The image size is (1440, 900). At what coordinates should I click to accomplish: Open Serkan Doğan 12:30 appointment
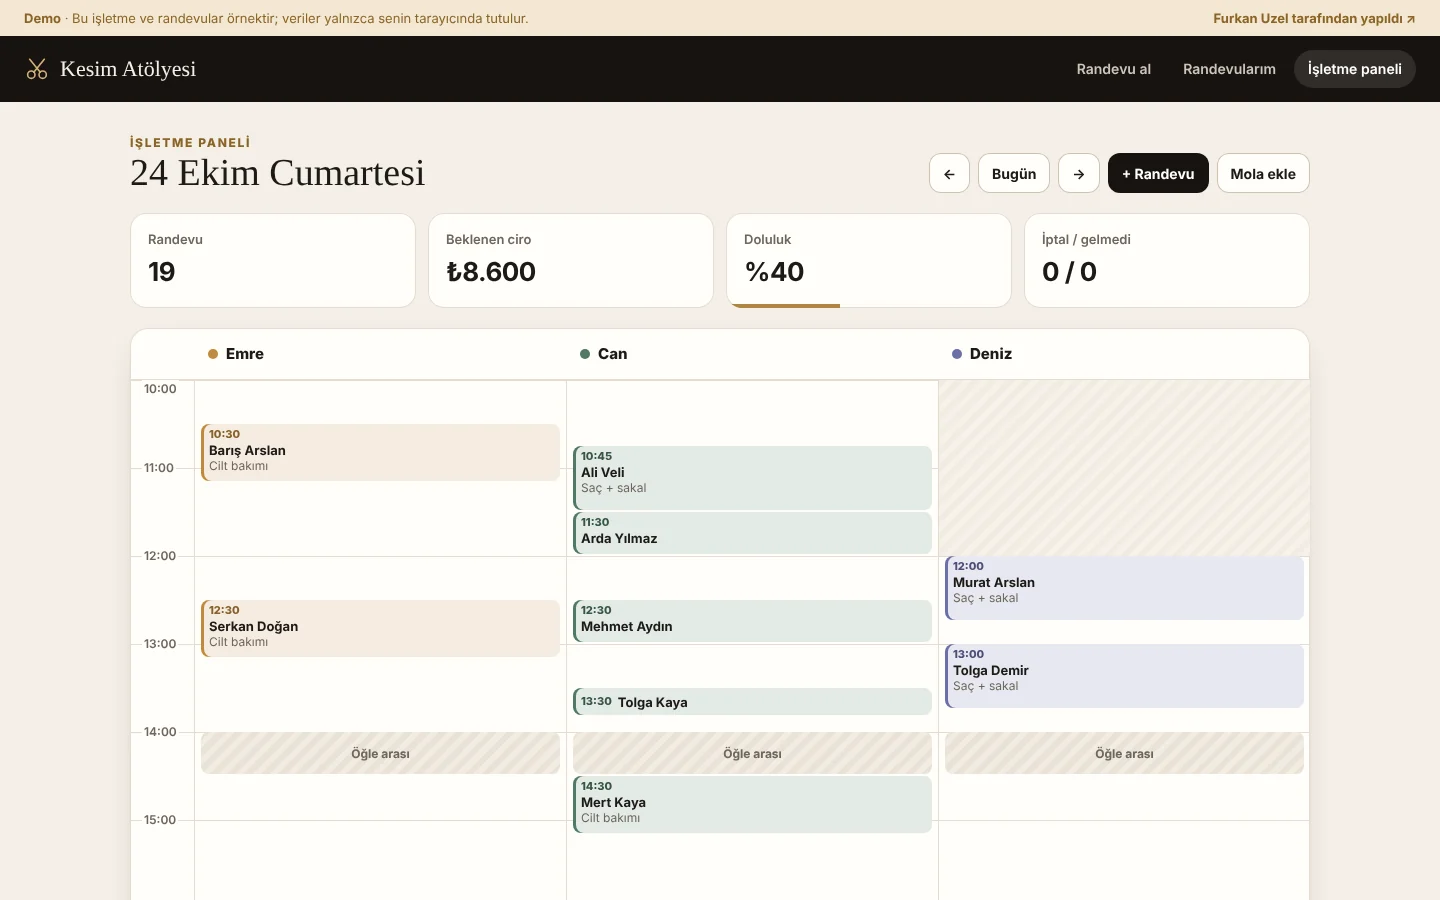click(x=381, y=628)
